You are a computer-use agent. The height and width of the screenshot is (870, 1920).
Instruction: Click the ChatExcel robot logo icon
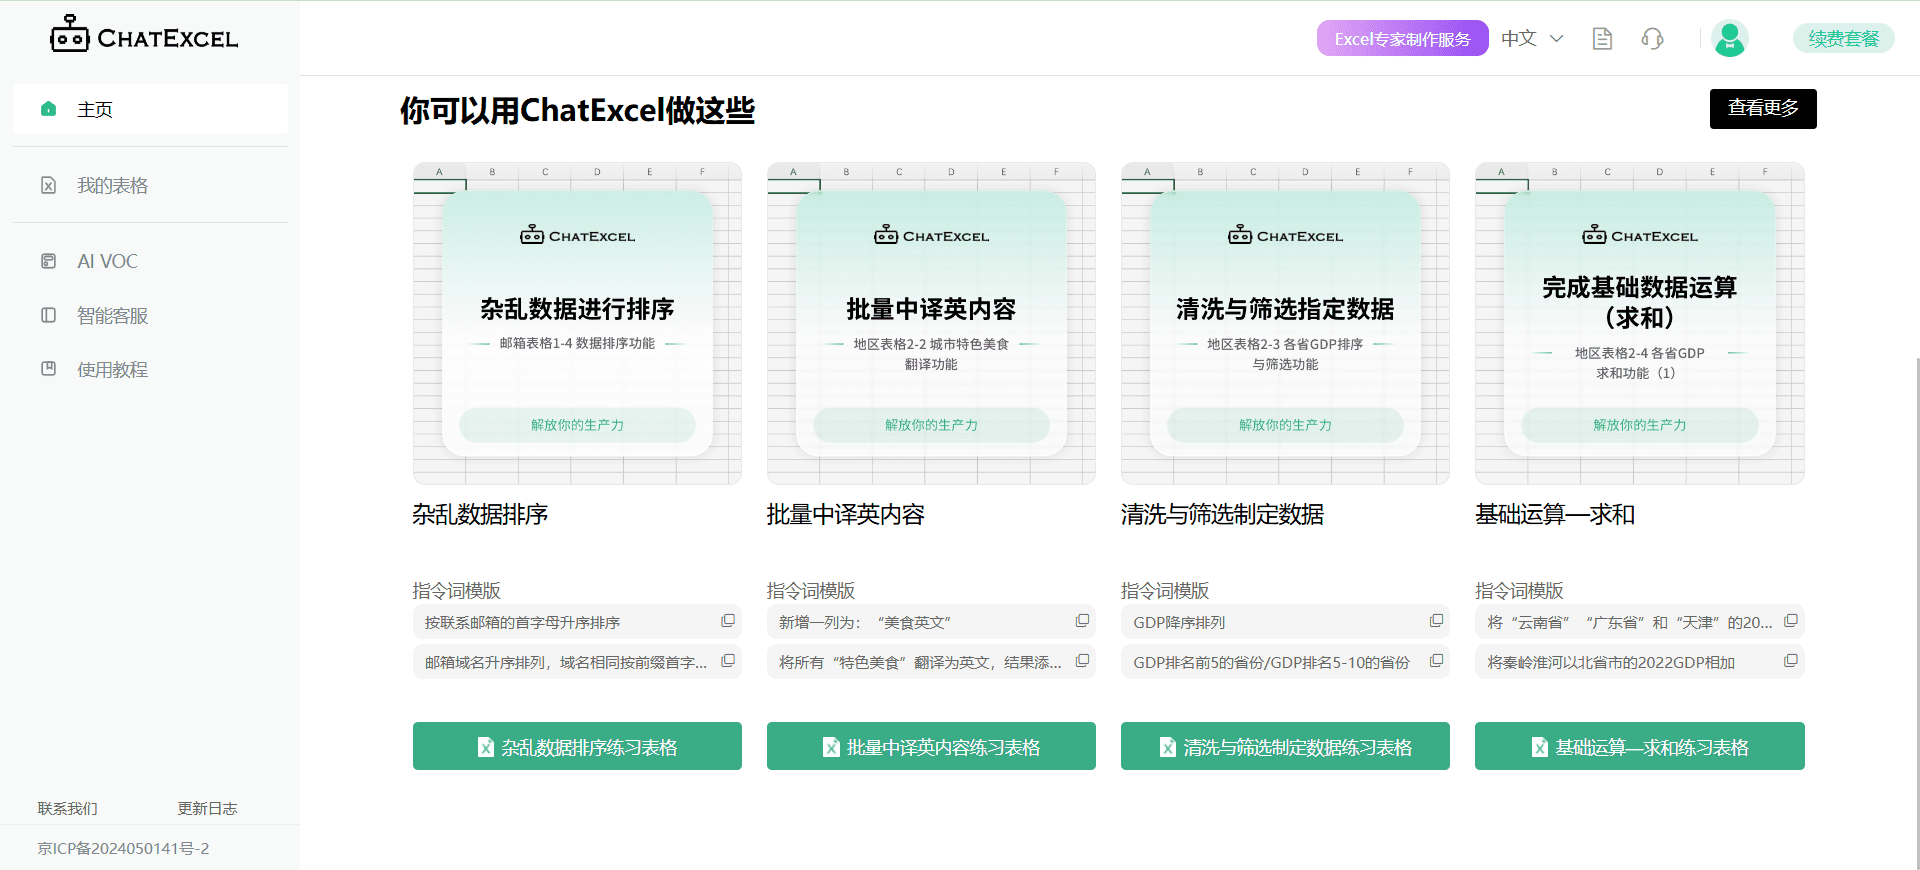tap(69, 34)
